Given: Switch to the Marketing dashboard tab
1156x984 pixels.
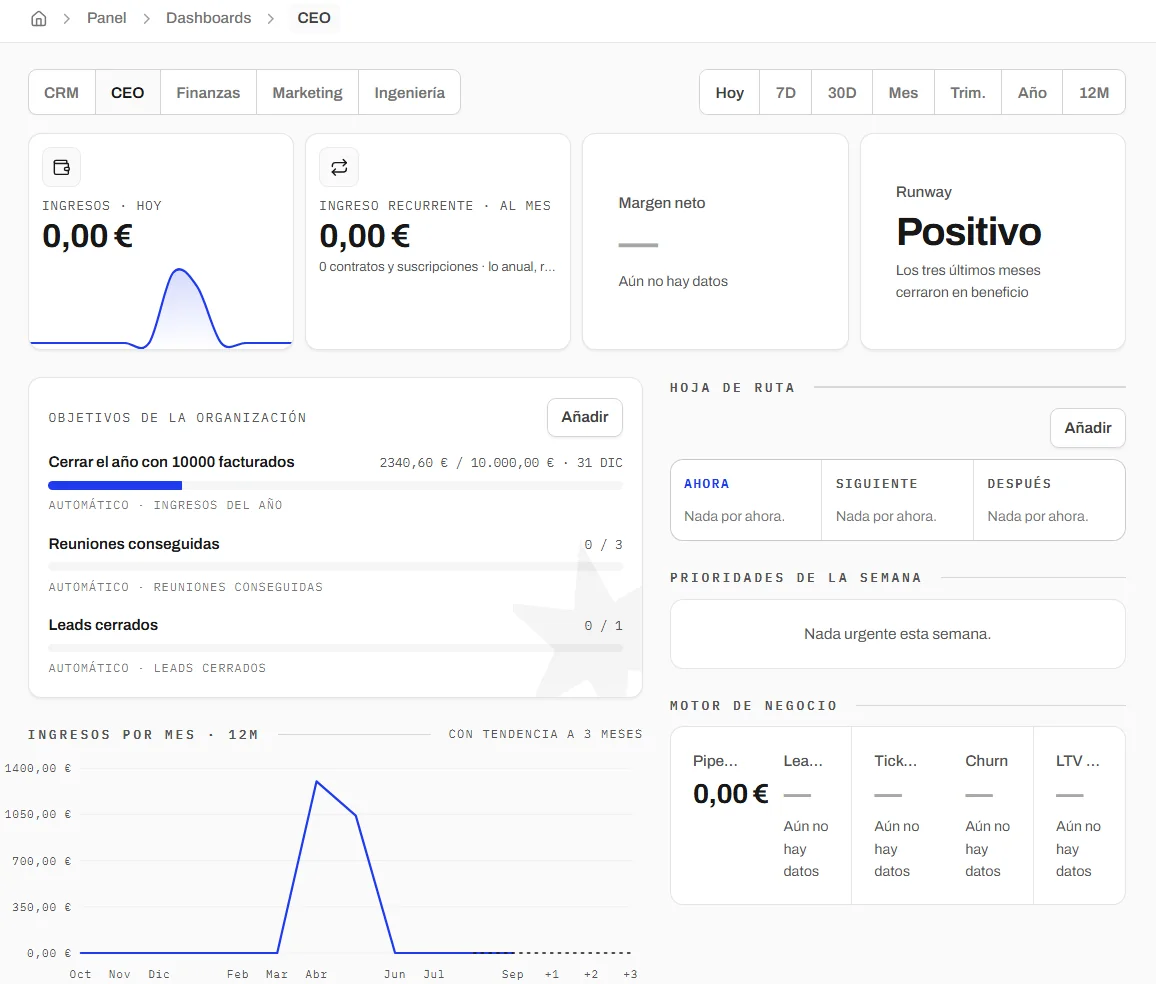Looking at the screenshot, I should pyautogui.click(x=307, y=93).
